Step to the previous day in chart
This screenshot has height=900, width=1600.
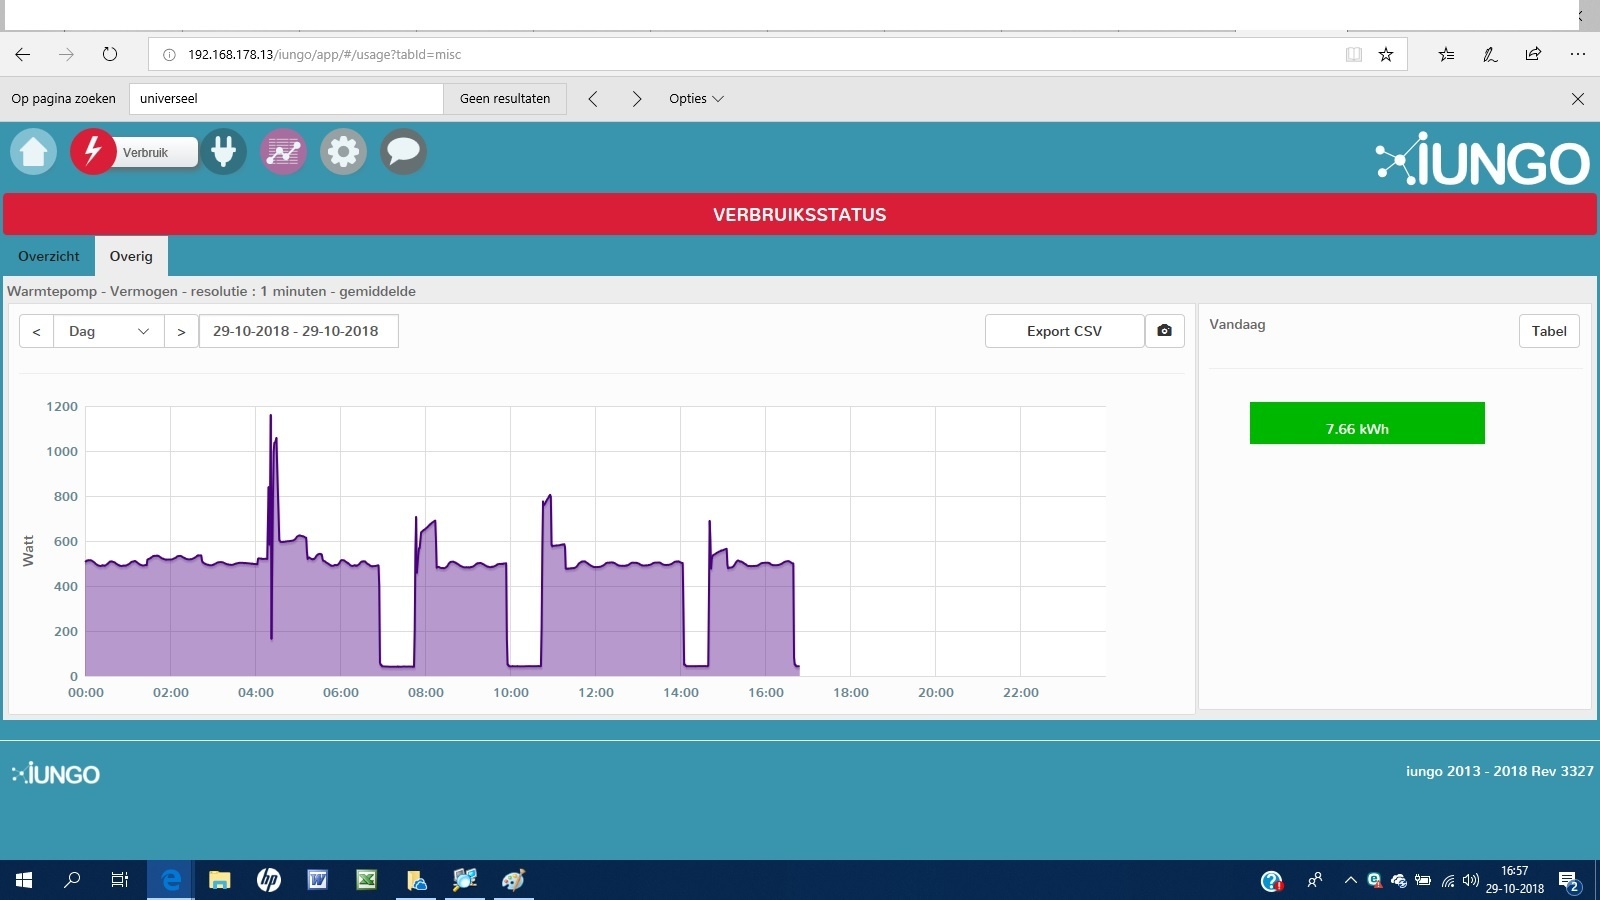[36, 331]
